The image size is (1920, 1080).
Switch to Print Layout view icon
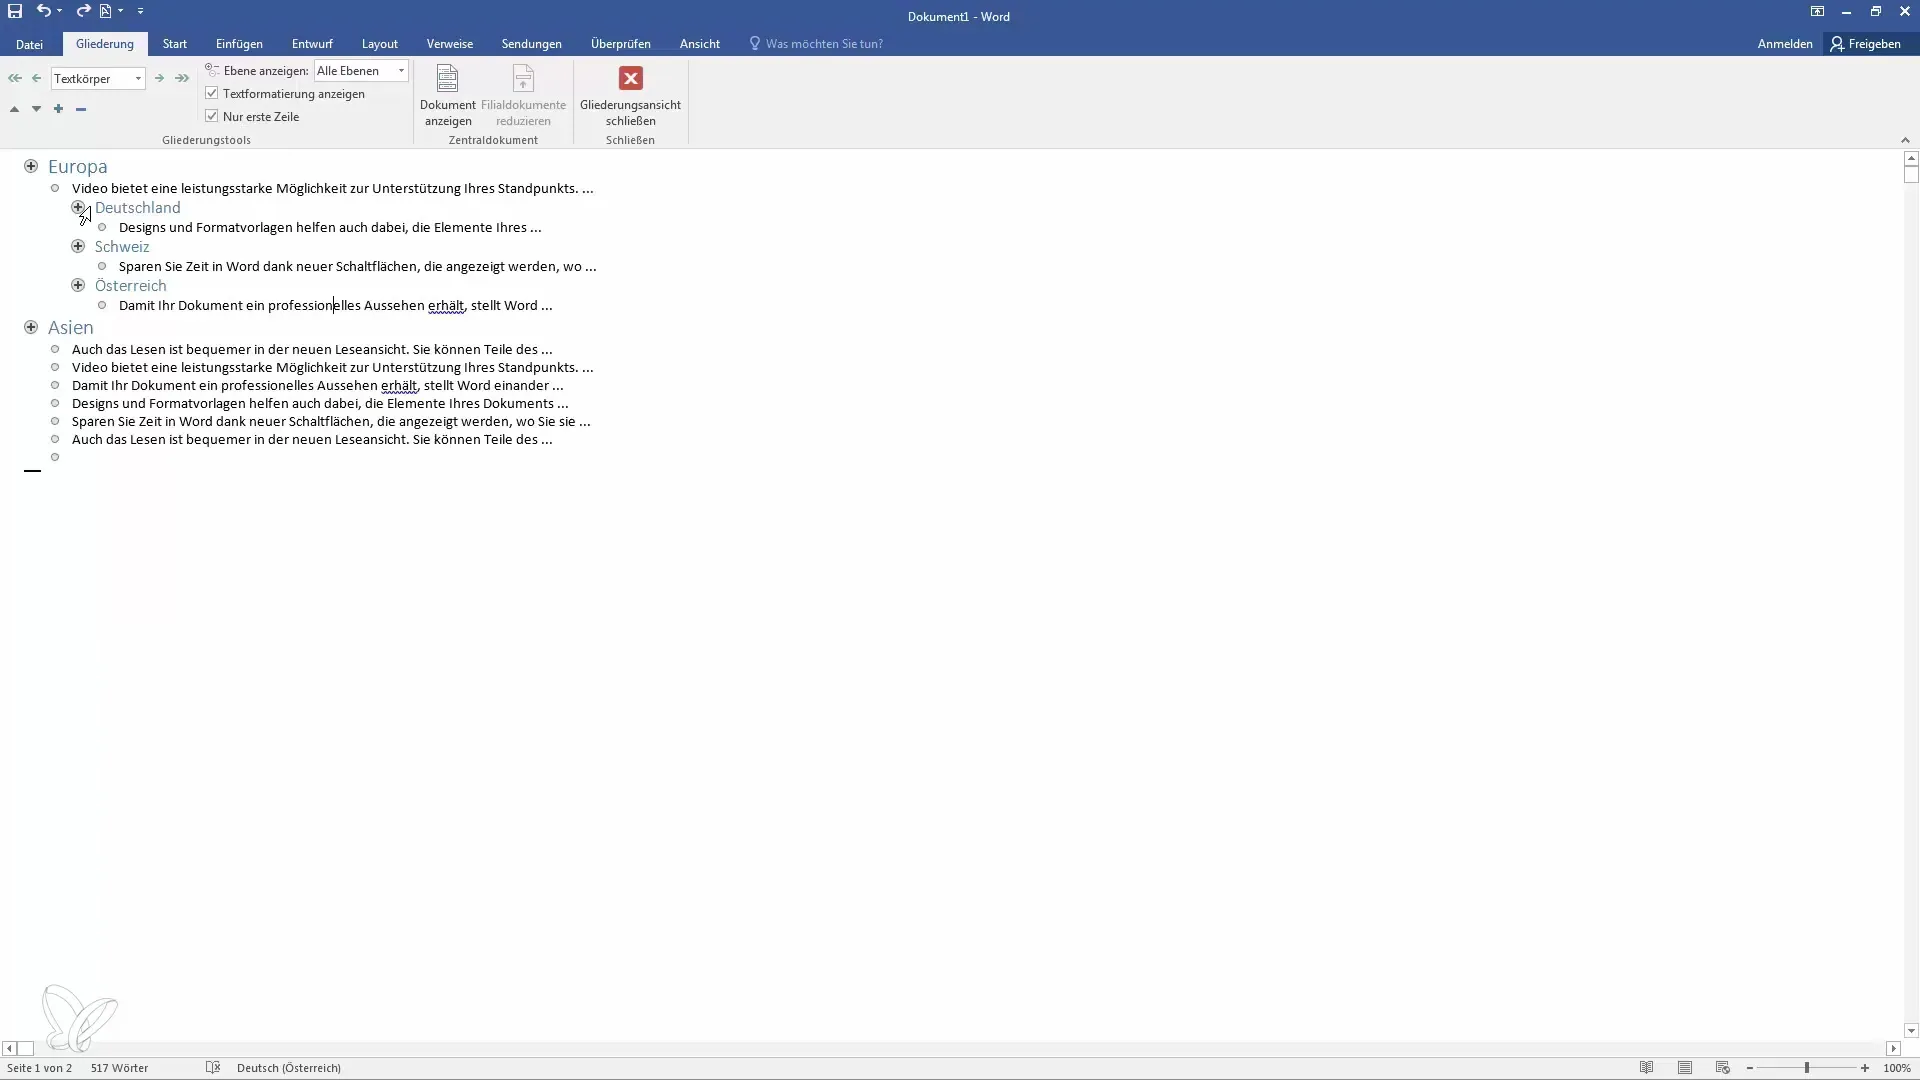pos(1685,1068)
